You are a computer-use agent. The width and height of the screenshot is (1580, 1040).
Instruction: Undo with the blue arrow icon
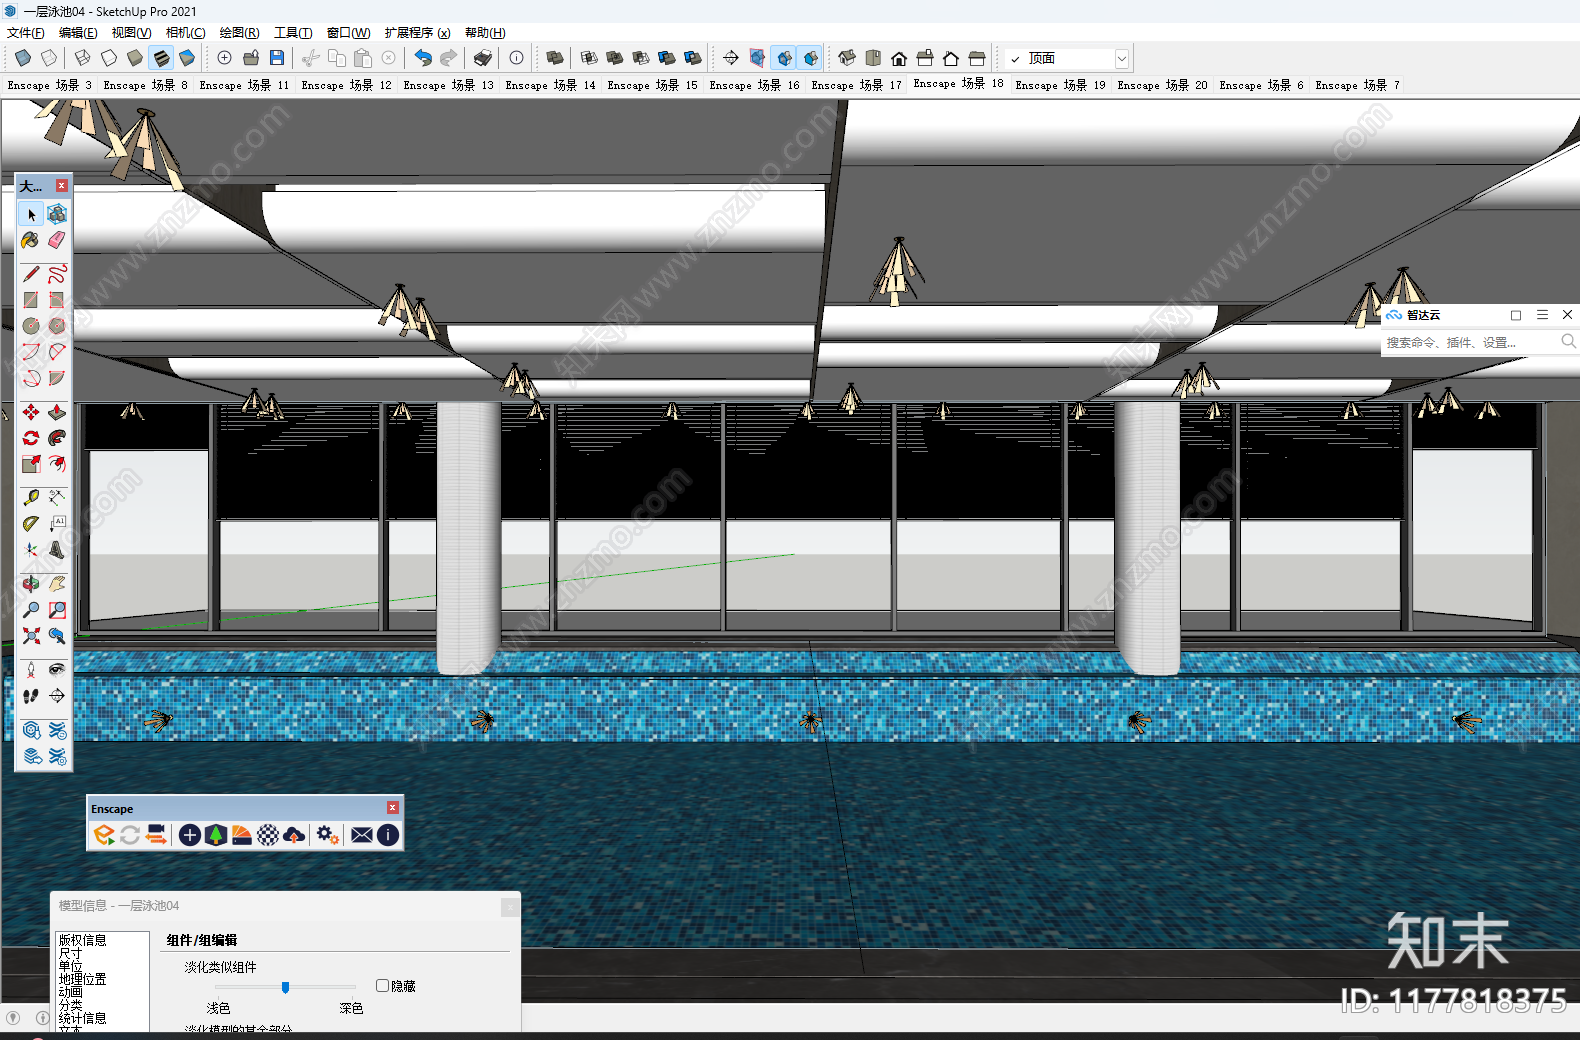click(x=423, y=58)
